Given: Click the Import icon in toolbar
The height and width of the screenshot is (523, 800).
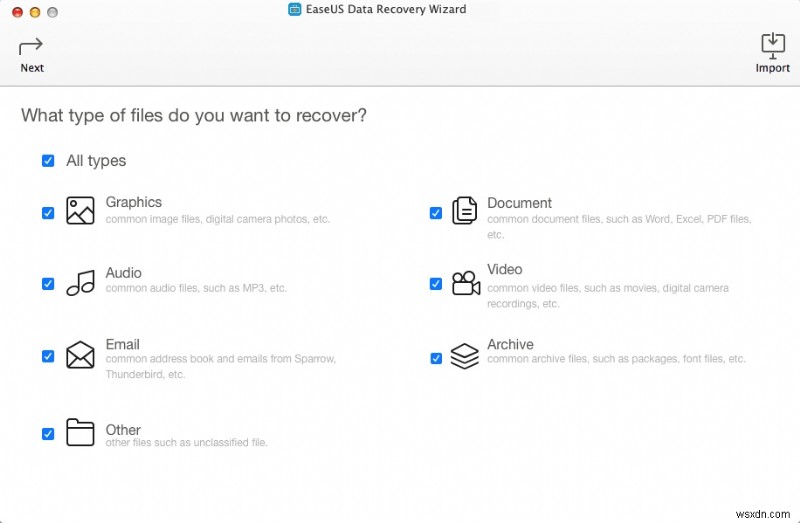Looking at the screenshot, I should [773, 44].
